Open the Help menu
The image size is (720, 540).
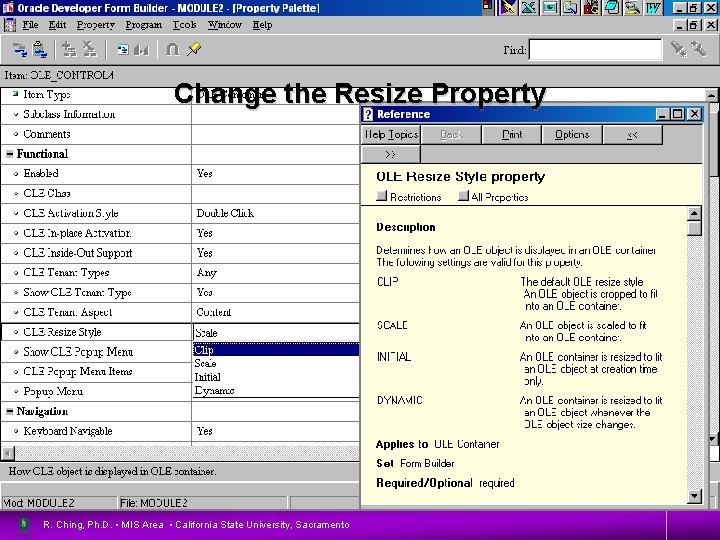[x=262, y=25]
